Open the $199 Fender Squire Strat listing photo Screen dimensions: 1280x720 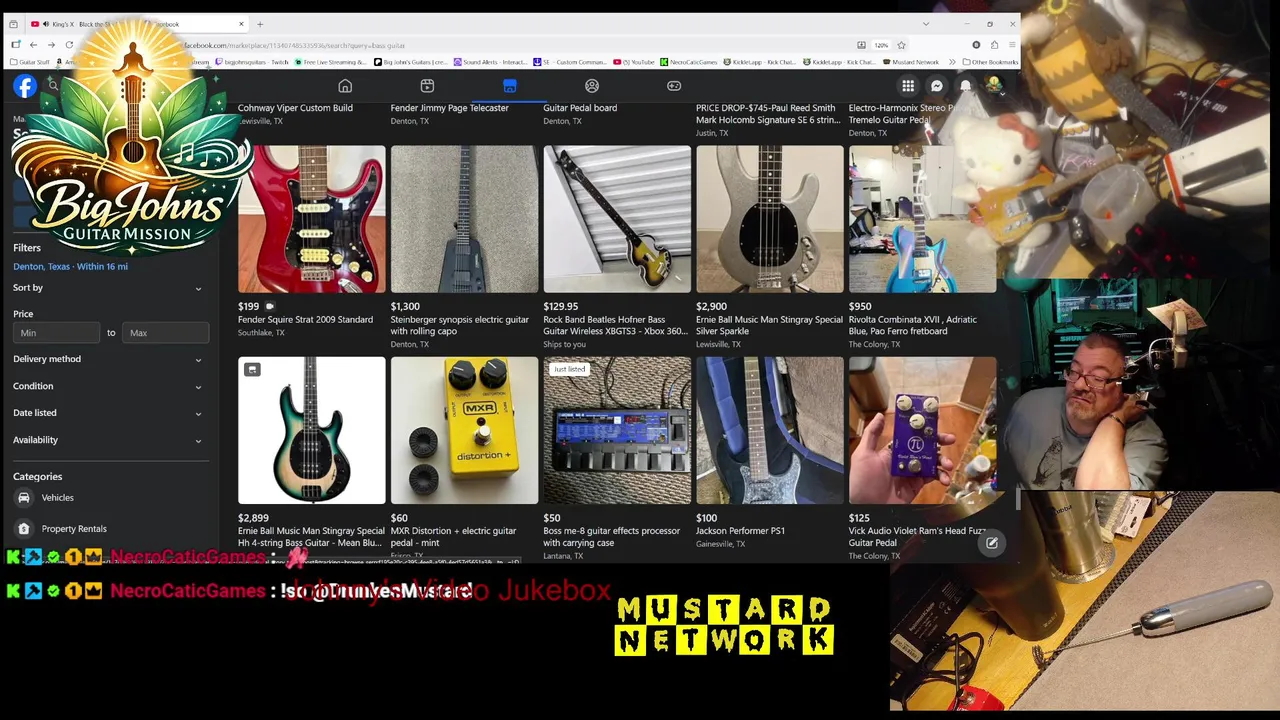(312, 219)
